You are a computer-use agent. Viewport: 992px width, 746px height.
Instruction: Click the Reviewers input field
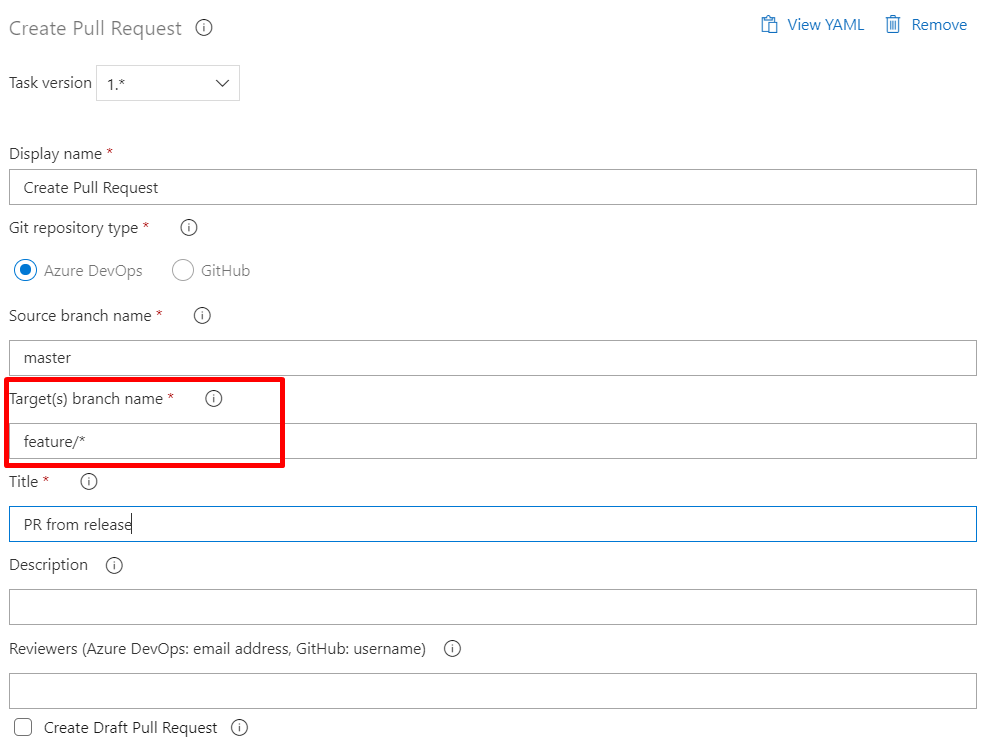[x=492, y=691]
